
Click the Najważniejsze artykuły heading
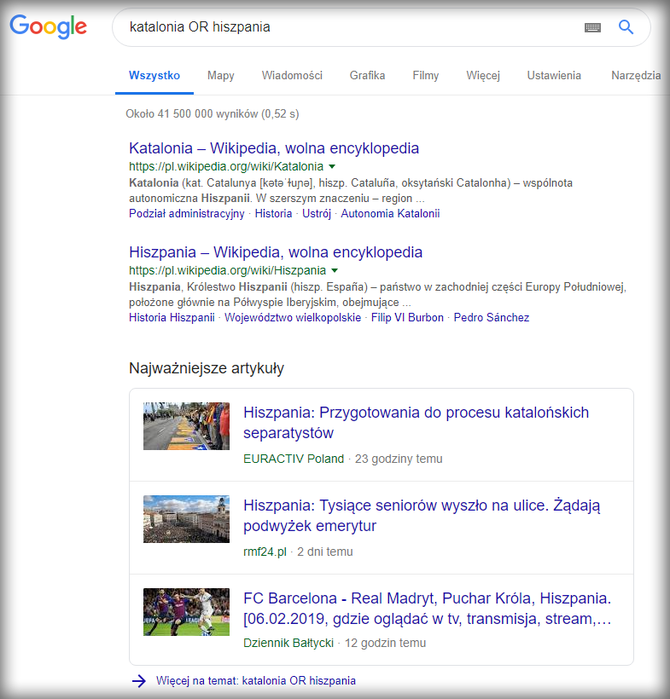[206, 368]
